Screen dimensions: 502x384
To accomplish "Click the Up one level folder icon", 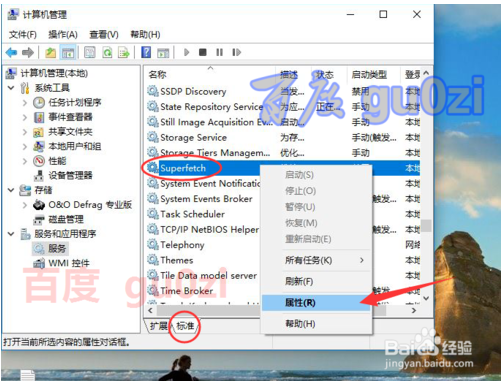I will 51,53.
